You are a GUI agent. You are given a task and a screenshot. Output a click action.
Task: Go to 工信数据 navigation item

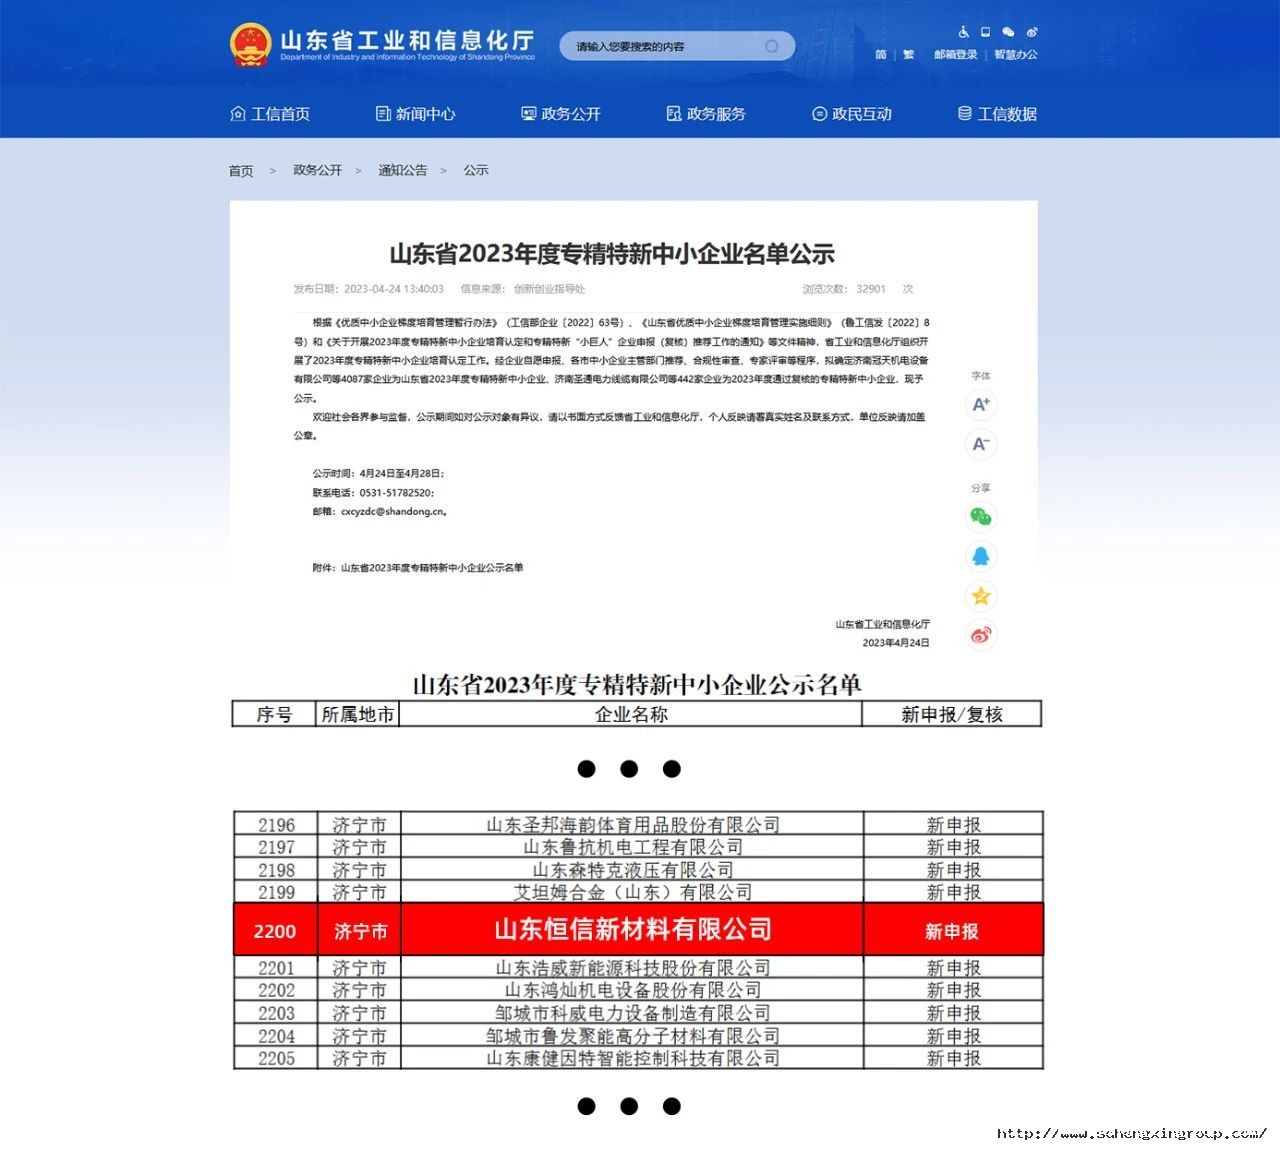[997, 114]
